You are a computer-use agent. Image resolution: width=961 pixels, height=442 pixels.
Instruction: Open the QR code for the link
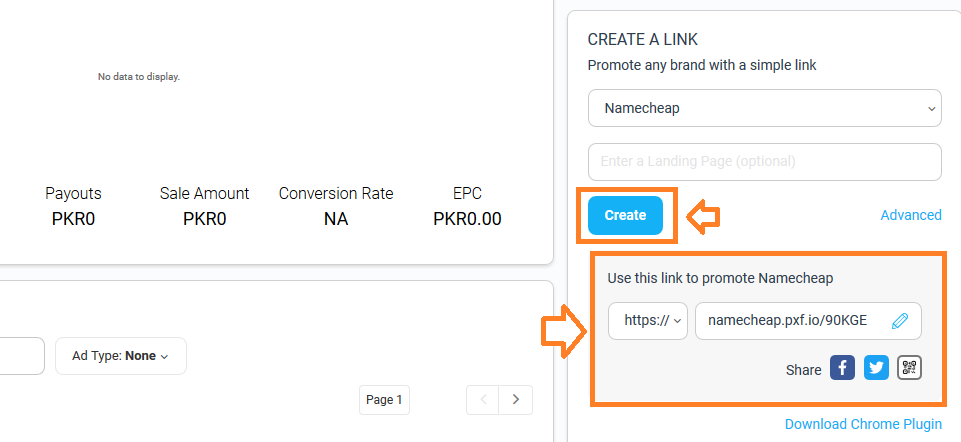point(910,368)
